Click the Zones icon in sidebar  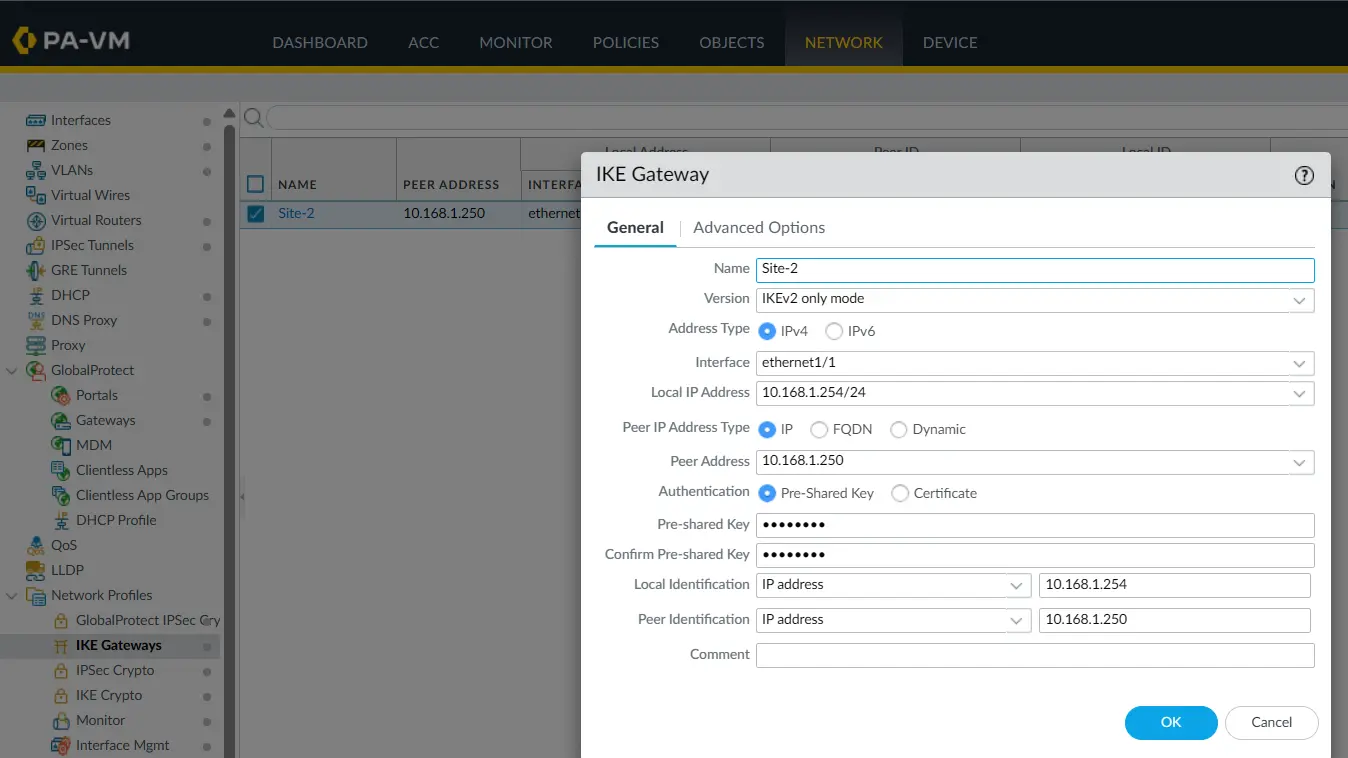point(36,145)
